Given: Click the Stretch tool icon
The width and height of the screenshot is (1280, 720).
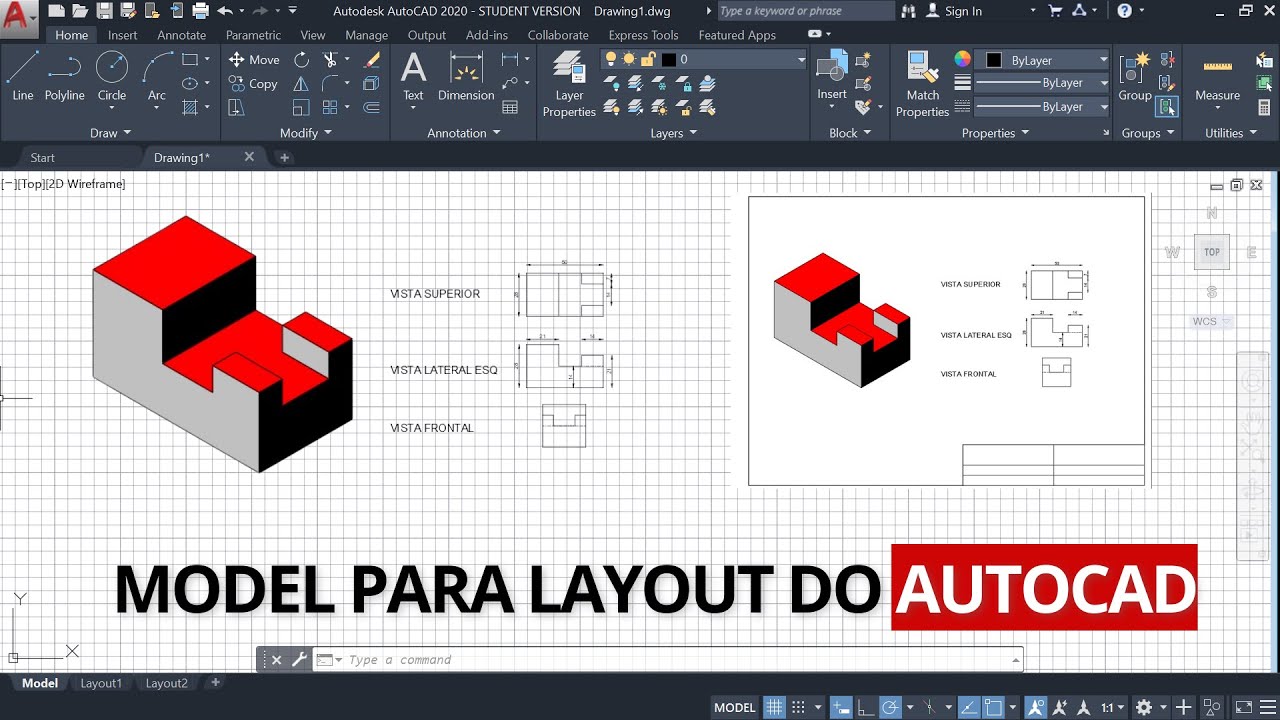Looking at the screenshot, I should (236, 107).
